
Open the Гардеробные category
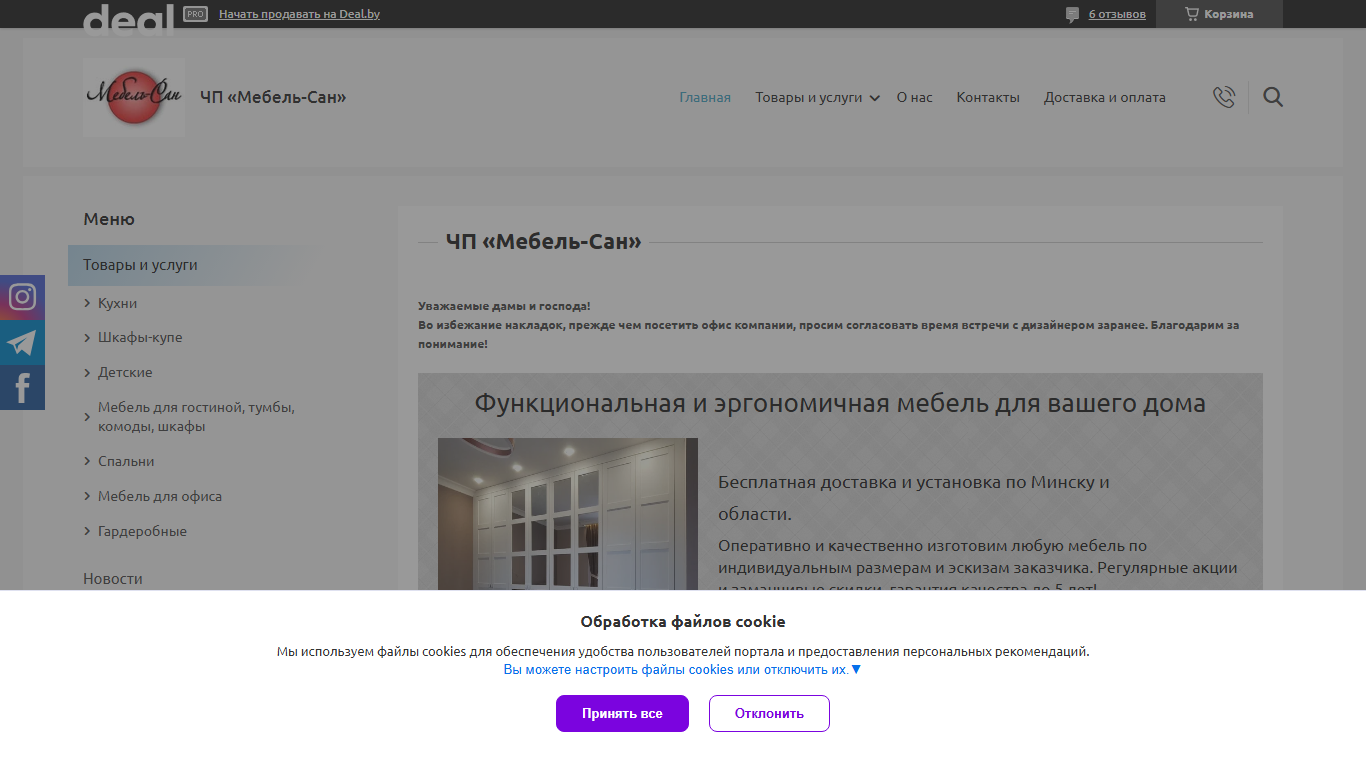click(142, 531)
